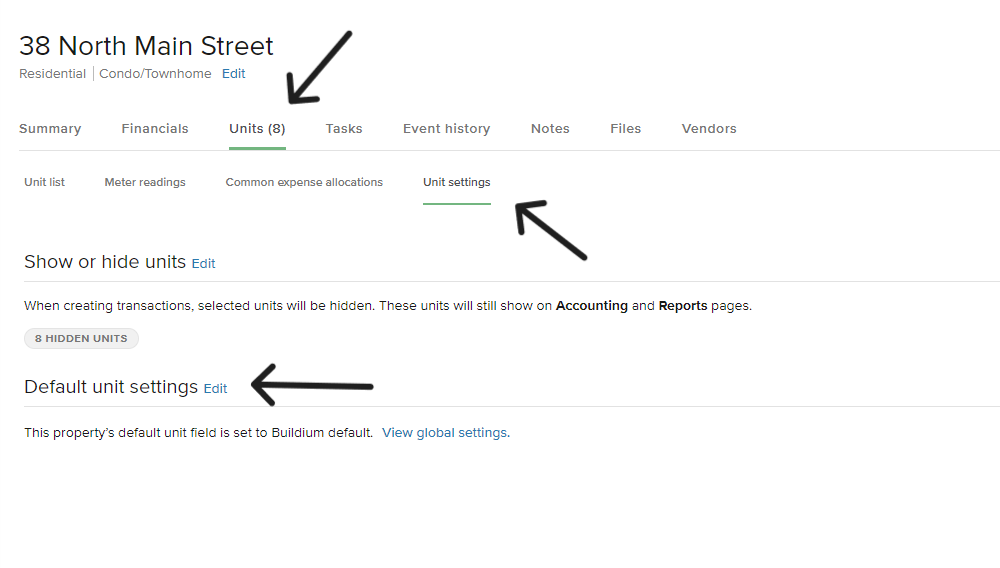The height and width of the screenshot is (568, 1000).
Task: Click the 8 Hidden Units badge
Action: pos(81,339)
